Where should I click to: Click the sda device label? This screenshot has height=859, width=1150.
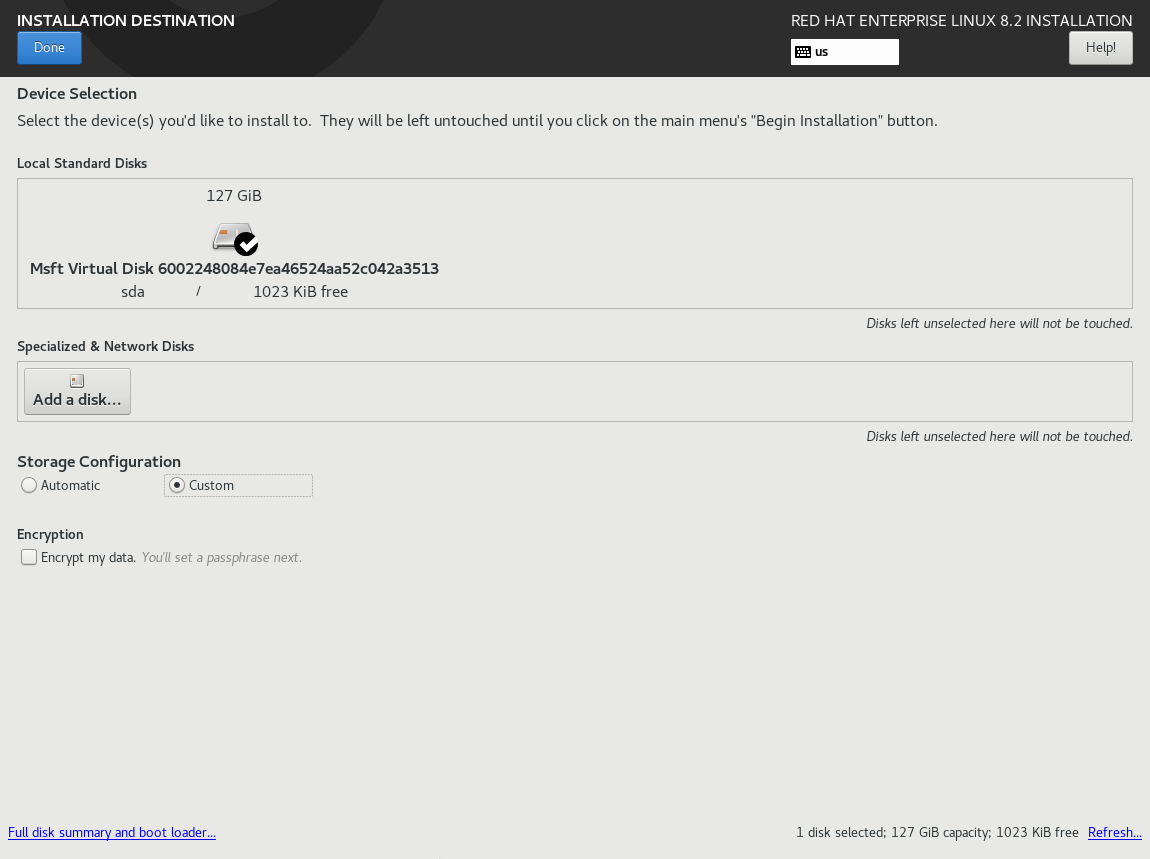point(133,292)
